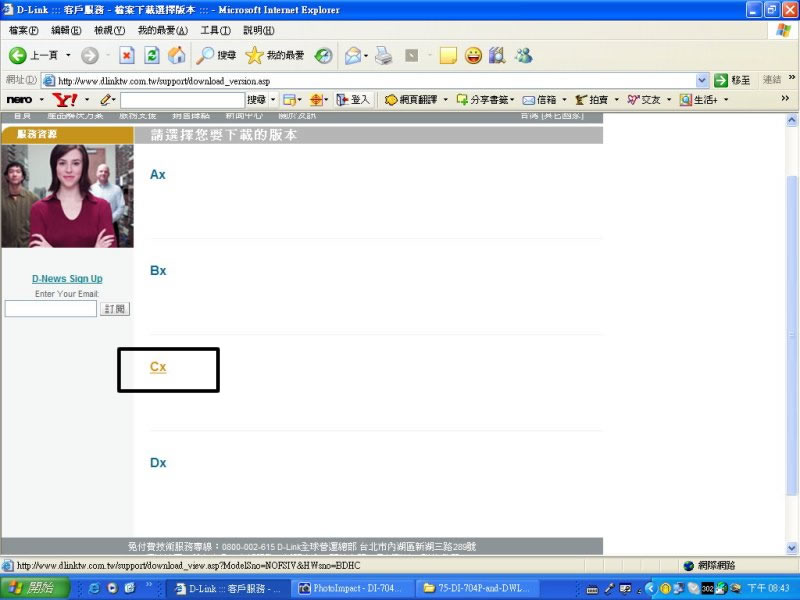Open the 分享書籤 bookmarks tool
The image size is (800, 600).
click(483, 99)
